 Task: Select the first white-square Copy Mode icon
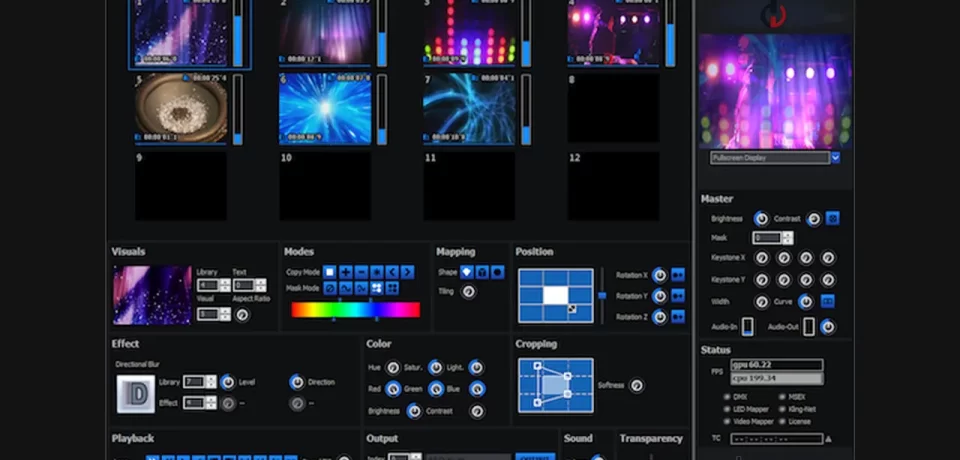(330, 271)
